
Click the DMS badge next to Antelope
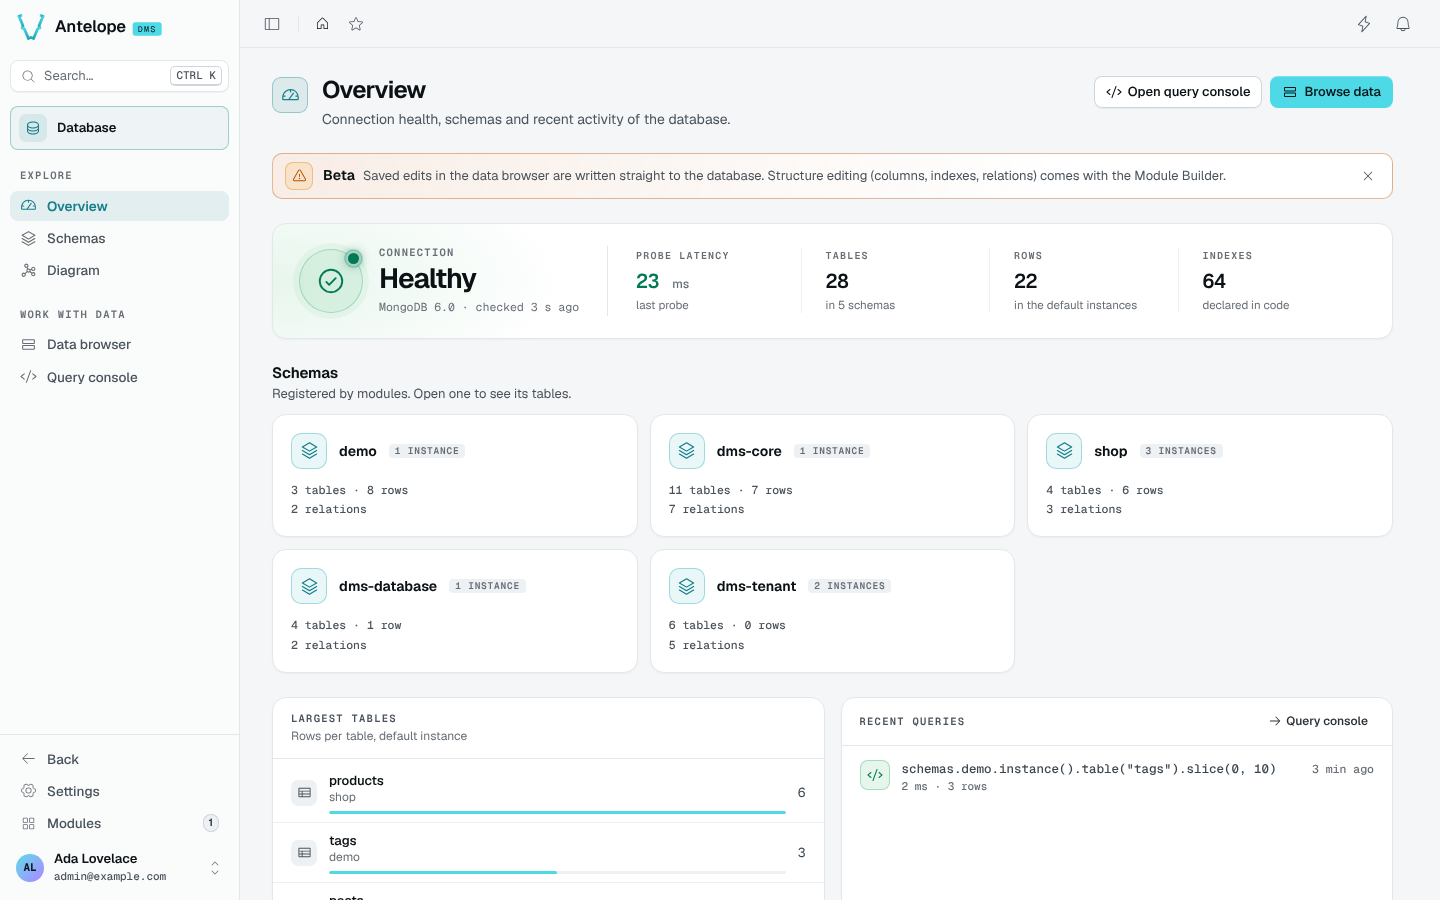pos(147,29)
